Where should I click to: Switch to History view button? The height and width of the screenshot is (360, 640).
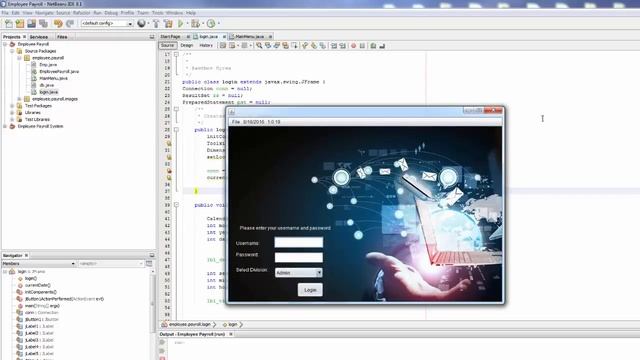206,45
